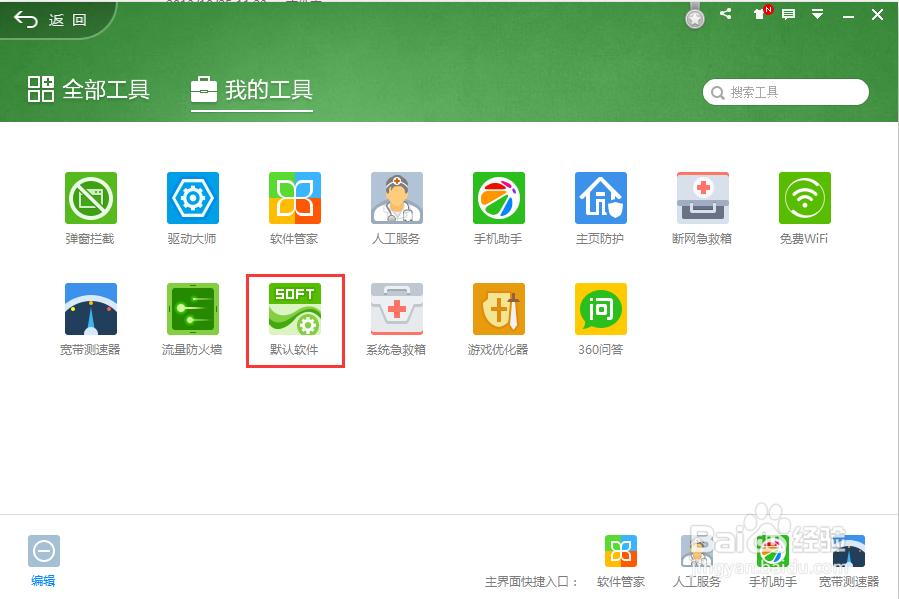Select 我的工具 tab
Screen dimensions: 899x599
coord(252,89)
